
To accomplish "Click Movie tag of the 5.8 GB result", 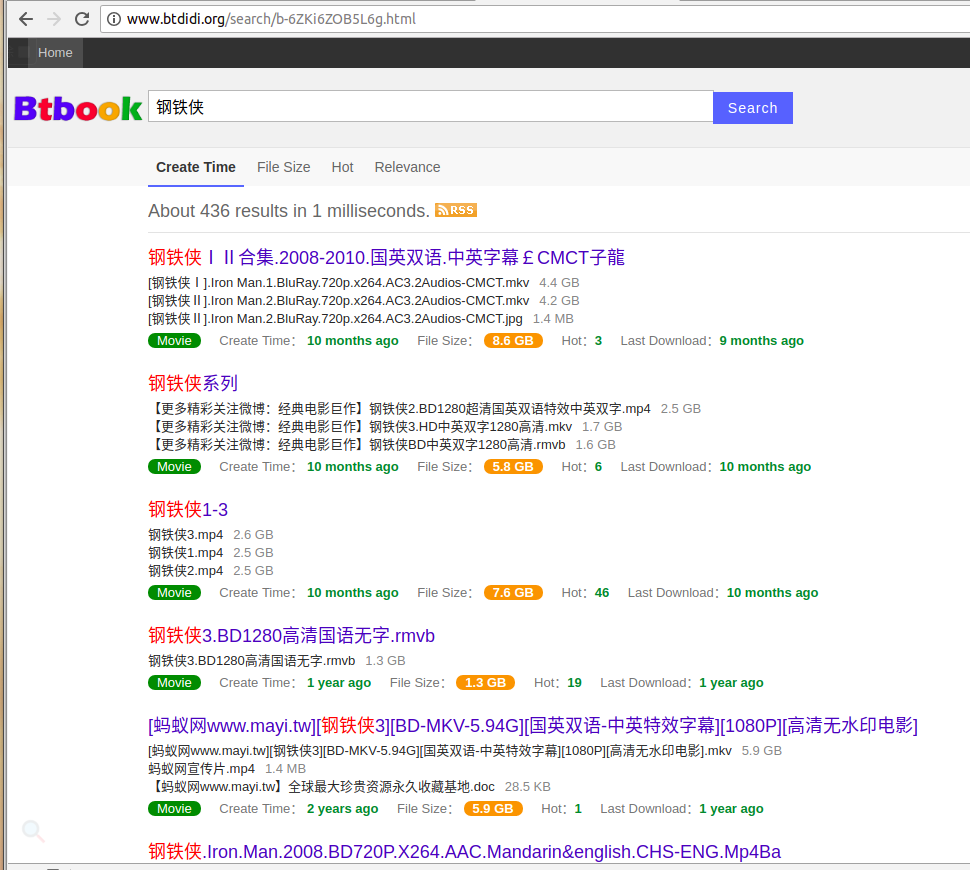I will point(174,467).
